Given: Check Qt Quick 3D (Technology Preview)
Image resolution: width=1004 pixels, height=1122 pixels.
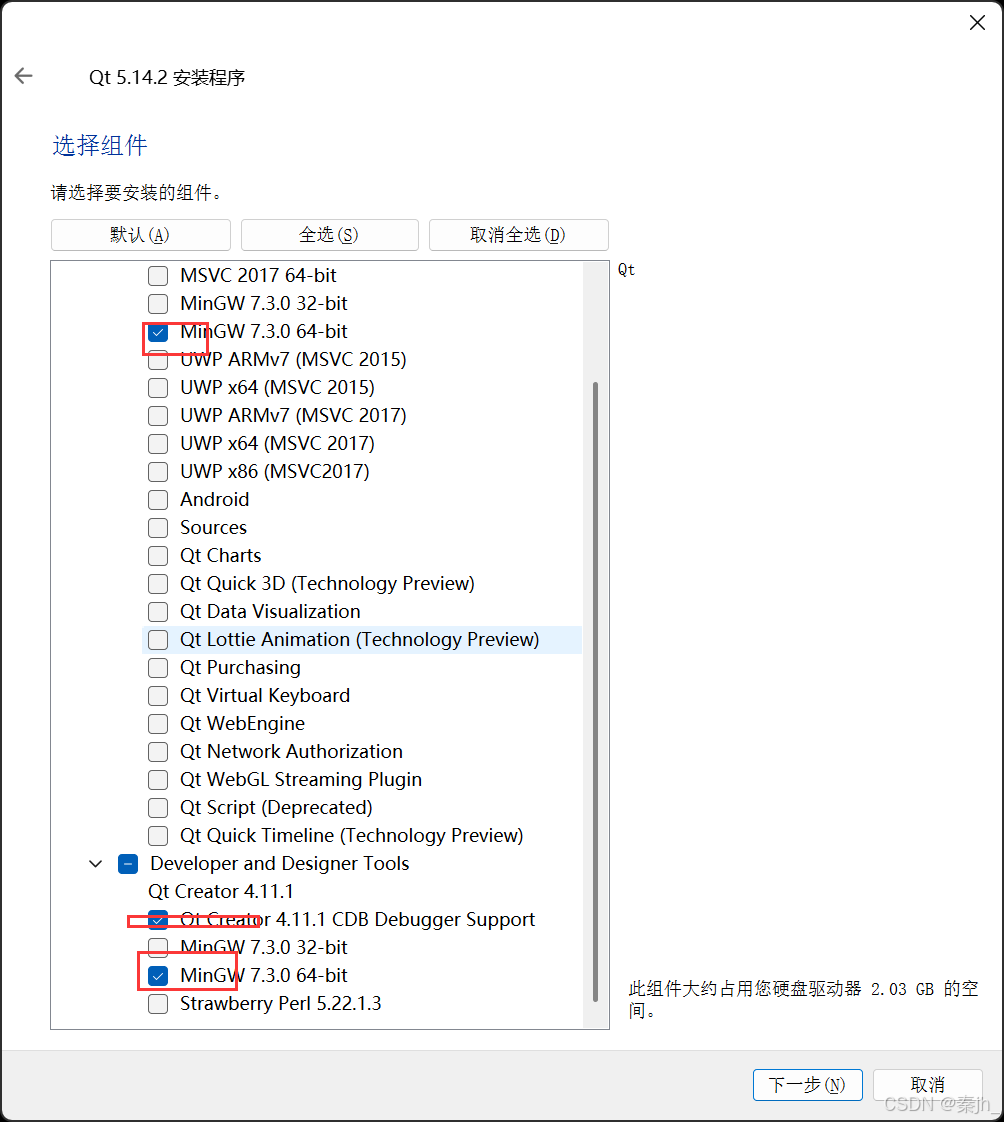Looking at the screenshot, I should point(157,584).
